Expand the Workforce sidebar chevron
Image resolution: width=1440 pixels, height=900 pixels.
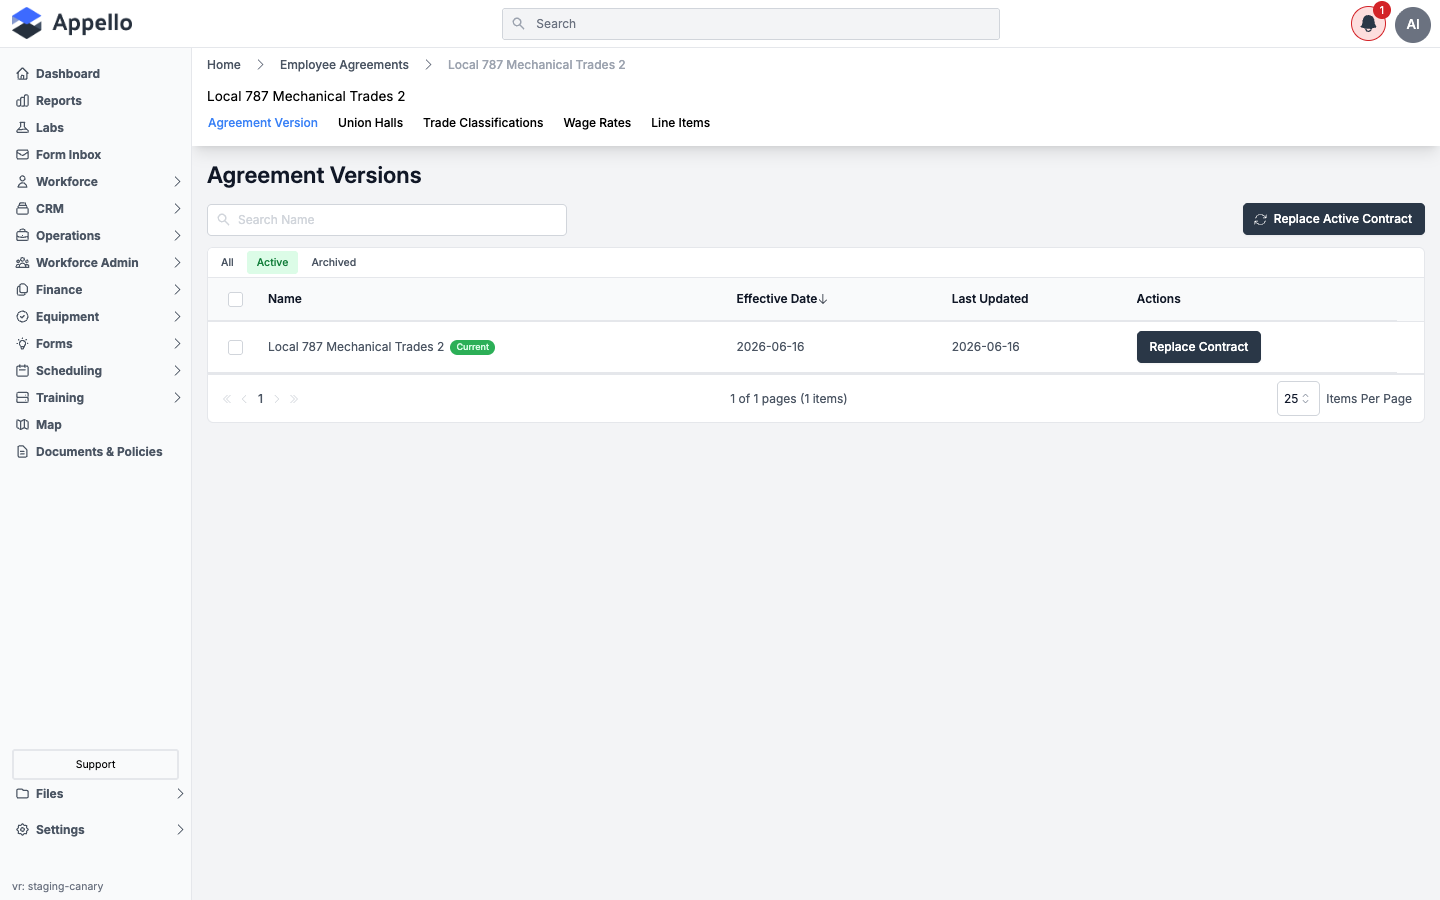point(177,182)
